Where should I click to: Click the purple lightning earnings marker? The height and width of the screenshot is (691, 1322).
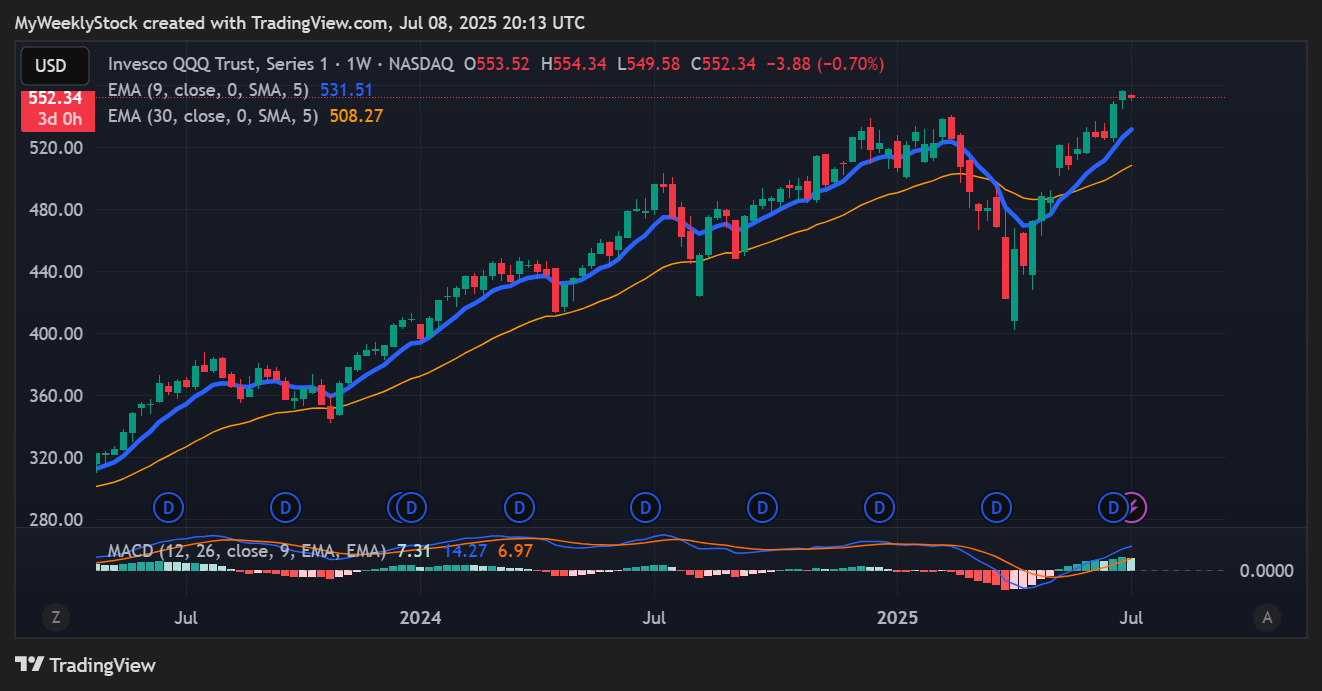pos(1134,507)
